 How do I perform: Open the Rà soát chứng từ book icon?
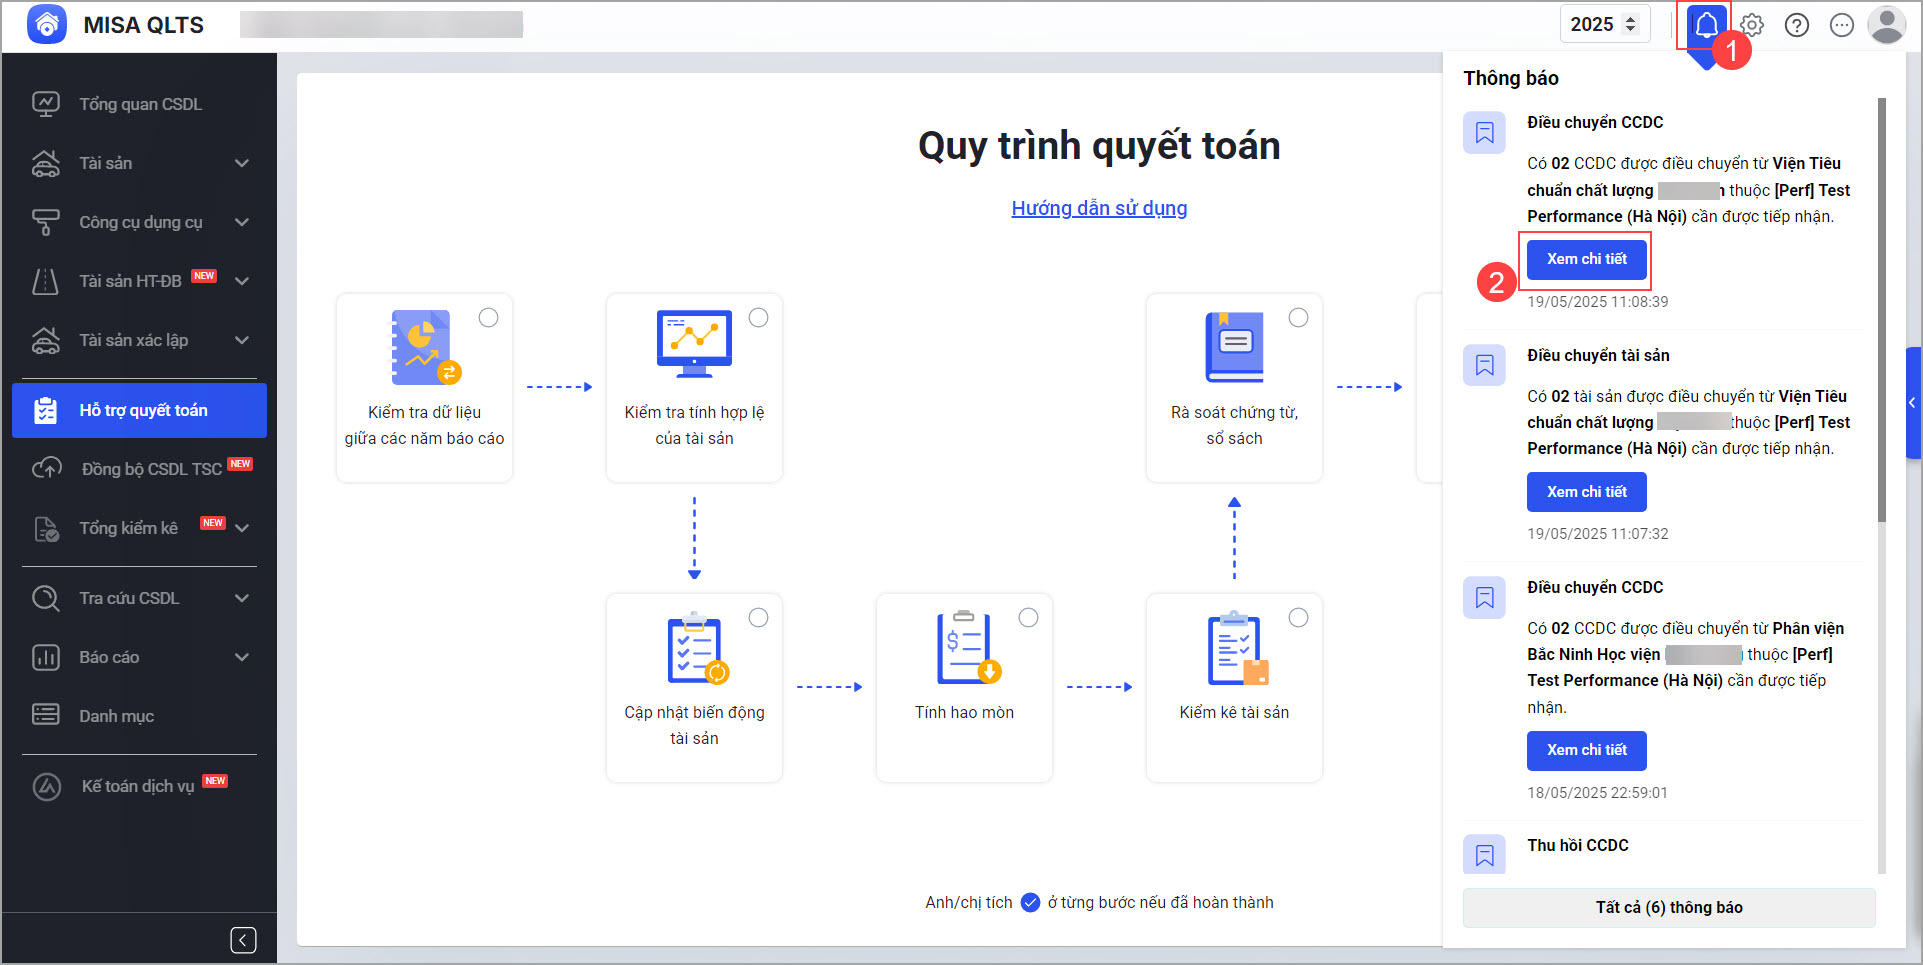tap(1235, 347)
